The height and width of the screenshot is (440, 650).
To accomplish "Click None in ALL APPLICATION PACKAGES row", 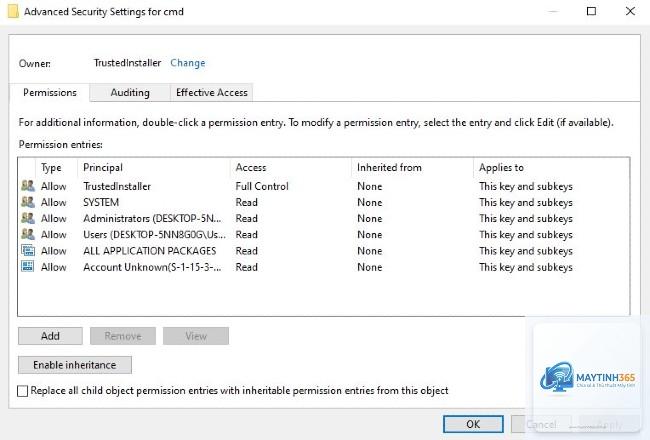I will point(370,251).
